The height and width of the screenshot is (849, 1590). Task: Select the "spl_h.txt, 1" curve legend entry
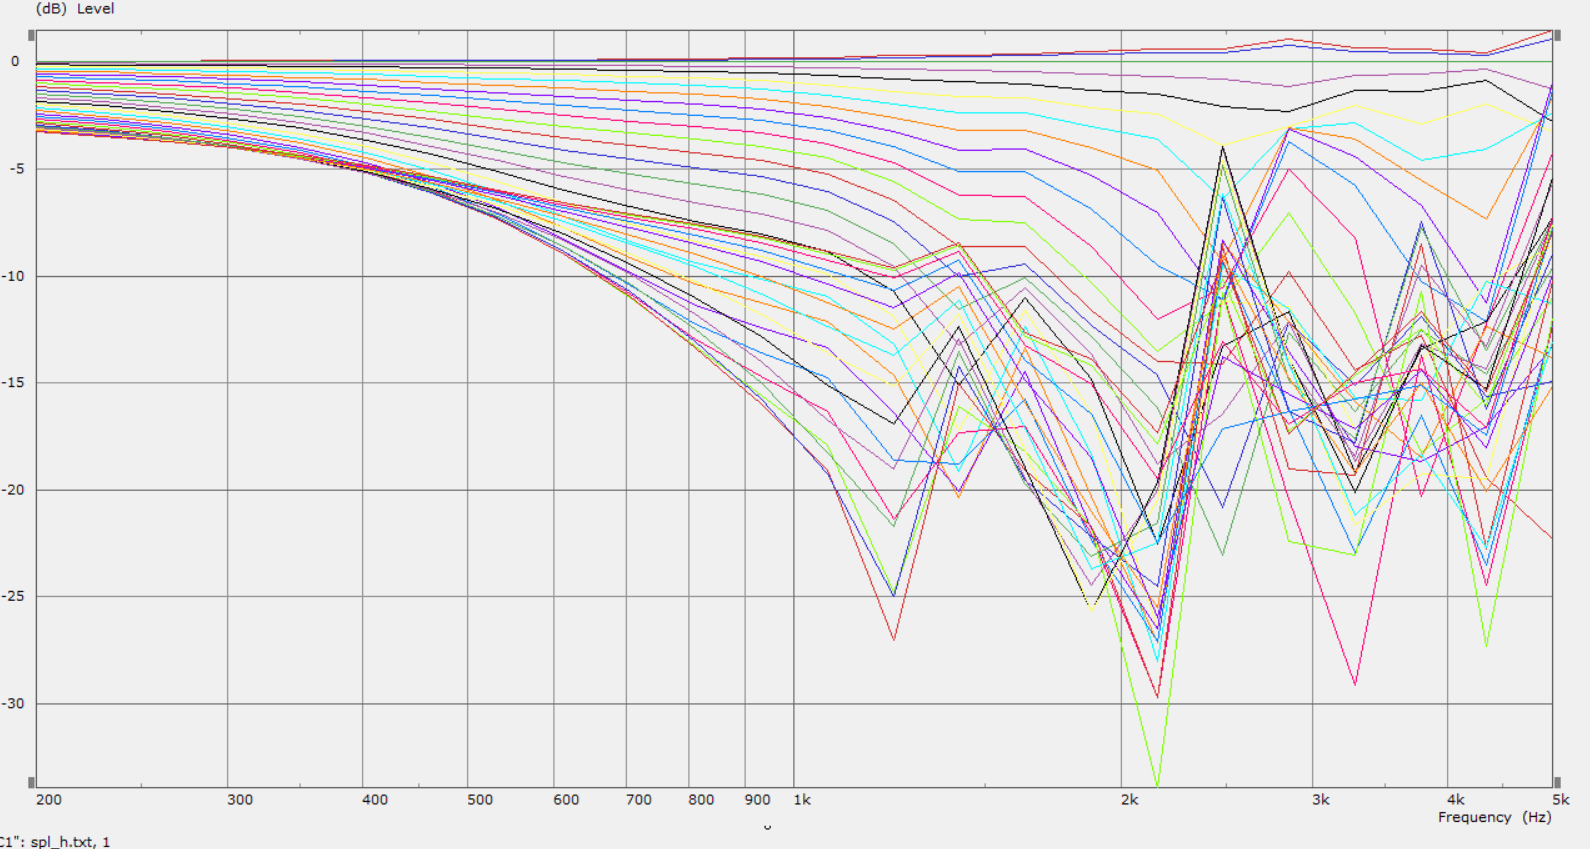click(x=70, y=842)
